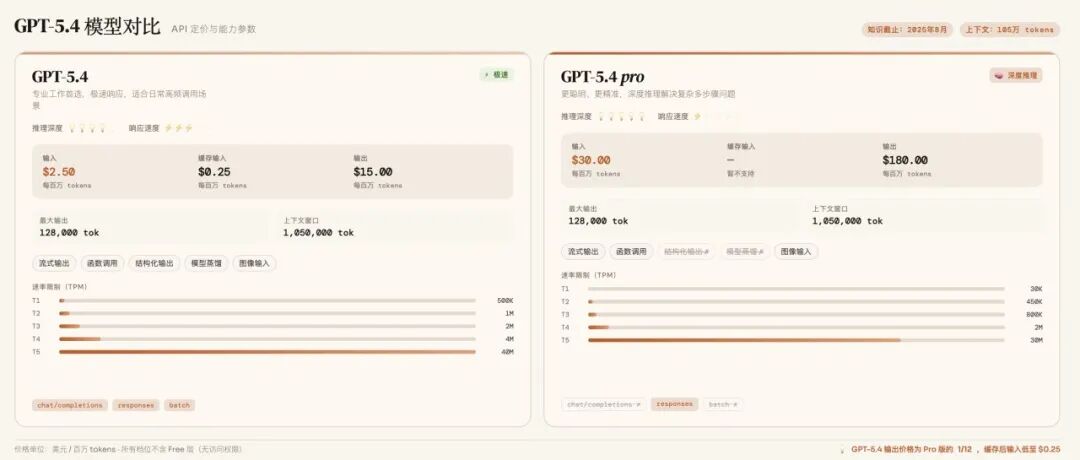Viewport: 1080px width, 460px height.
Task: Select the 函数调用 chip on the GPT-5.4 card
Action: pyautogui.click(x=103, y=263)
